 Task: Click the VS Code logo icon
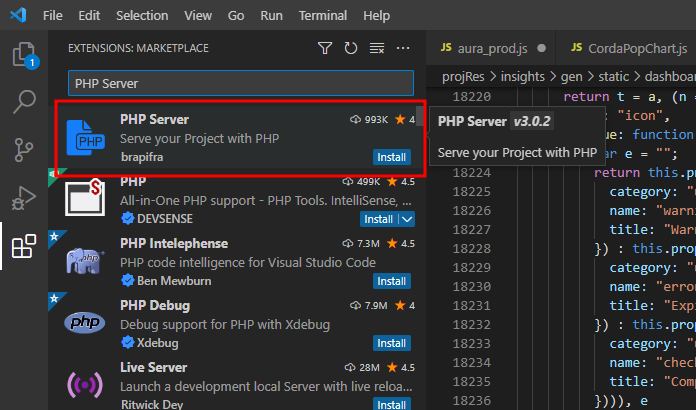pos(18,15)
